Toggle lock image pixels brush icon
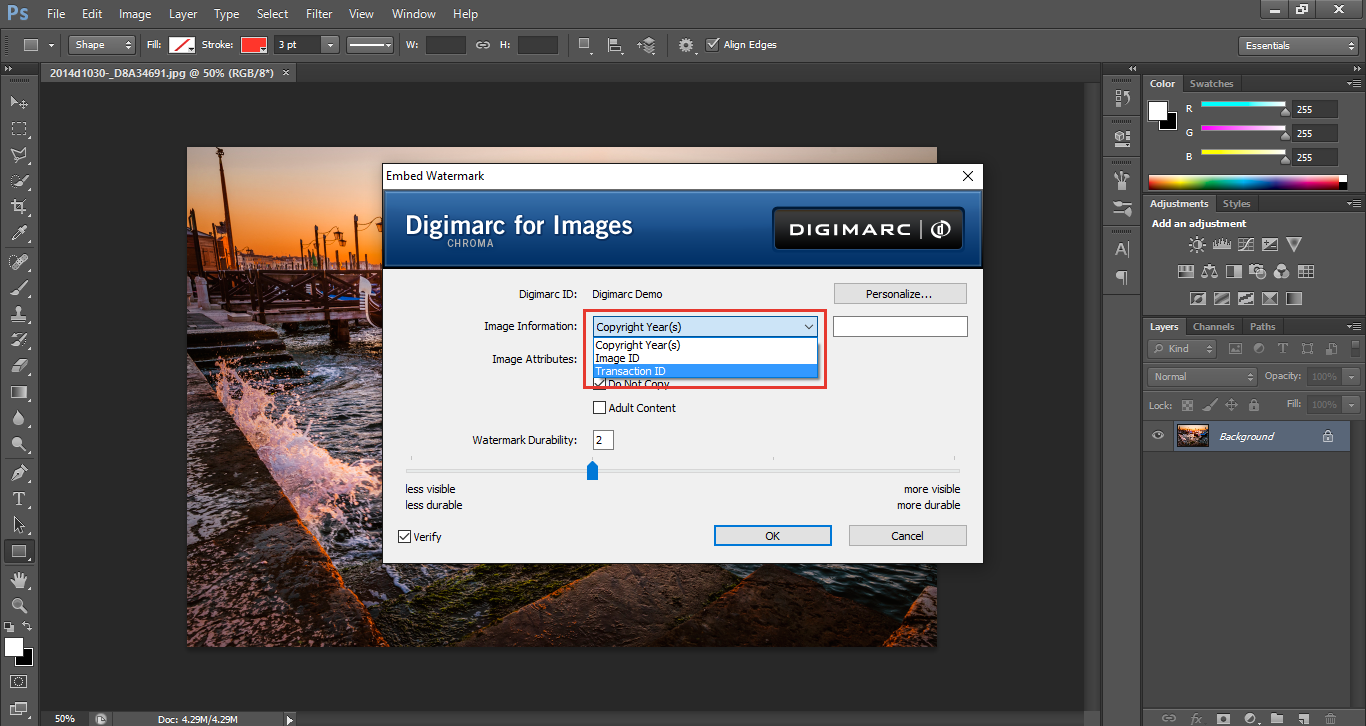 click(x=1209, y=405)
